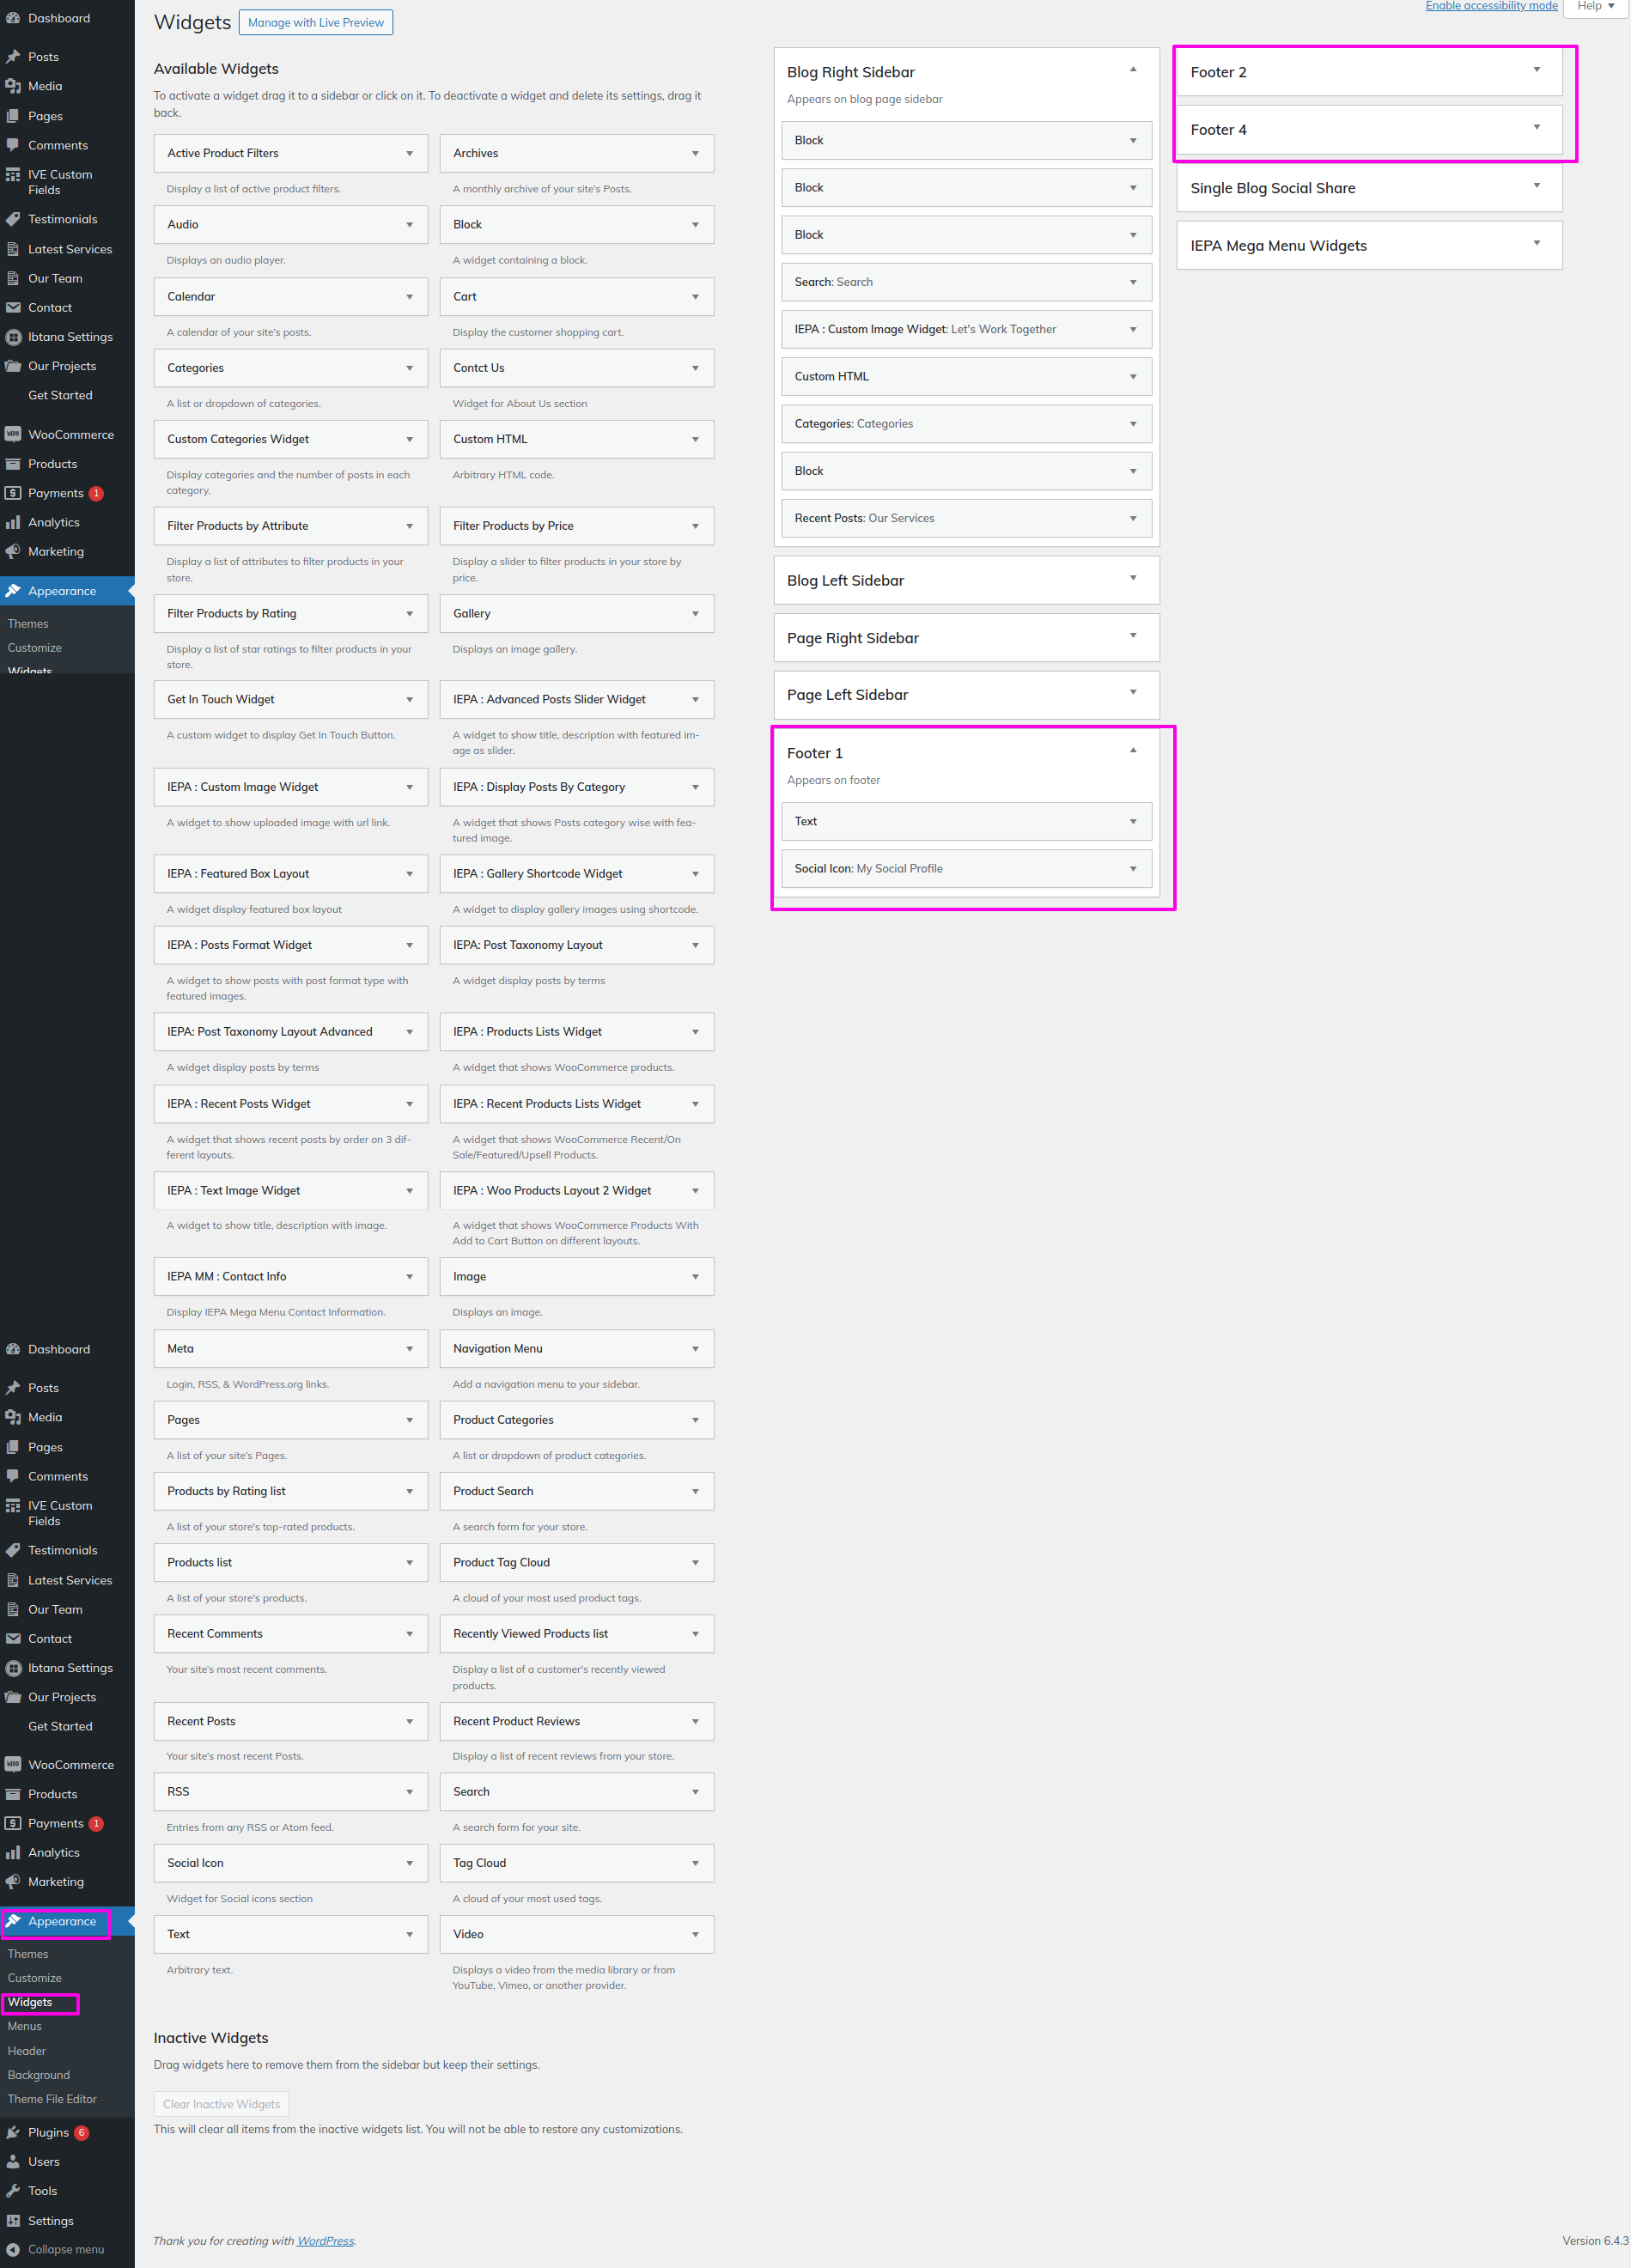
Task: Click Enable accessibility mode link
Action: pos(1490,6)
